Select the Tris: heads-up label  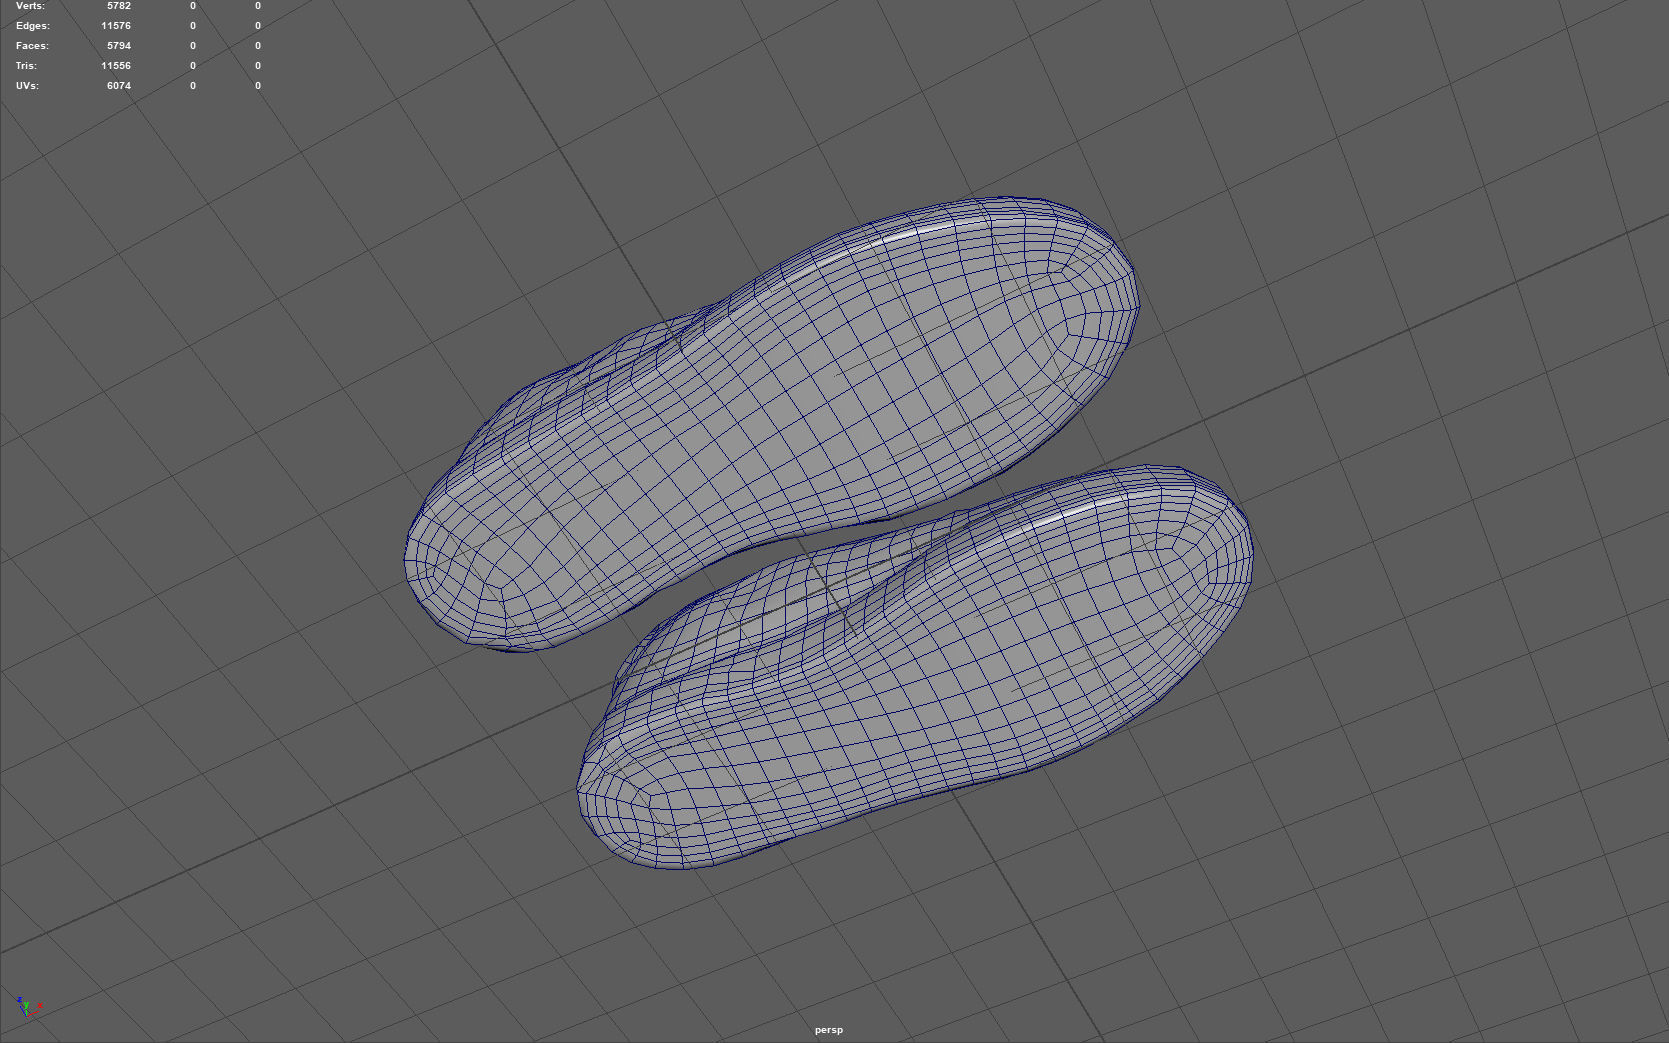(26, 66)
